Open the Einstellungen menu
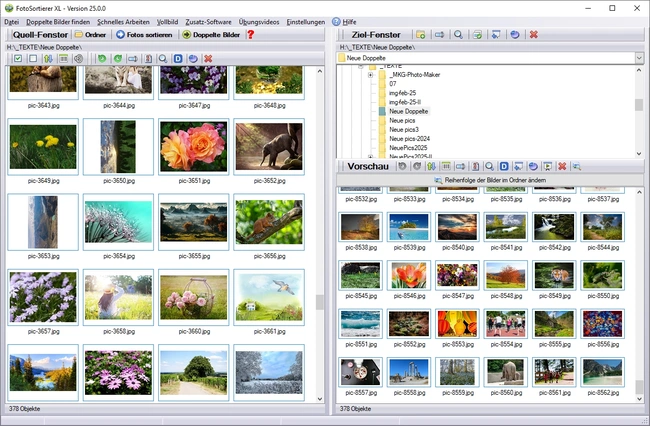Screen dimensions: 650x426 tap(306, 22)
